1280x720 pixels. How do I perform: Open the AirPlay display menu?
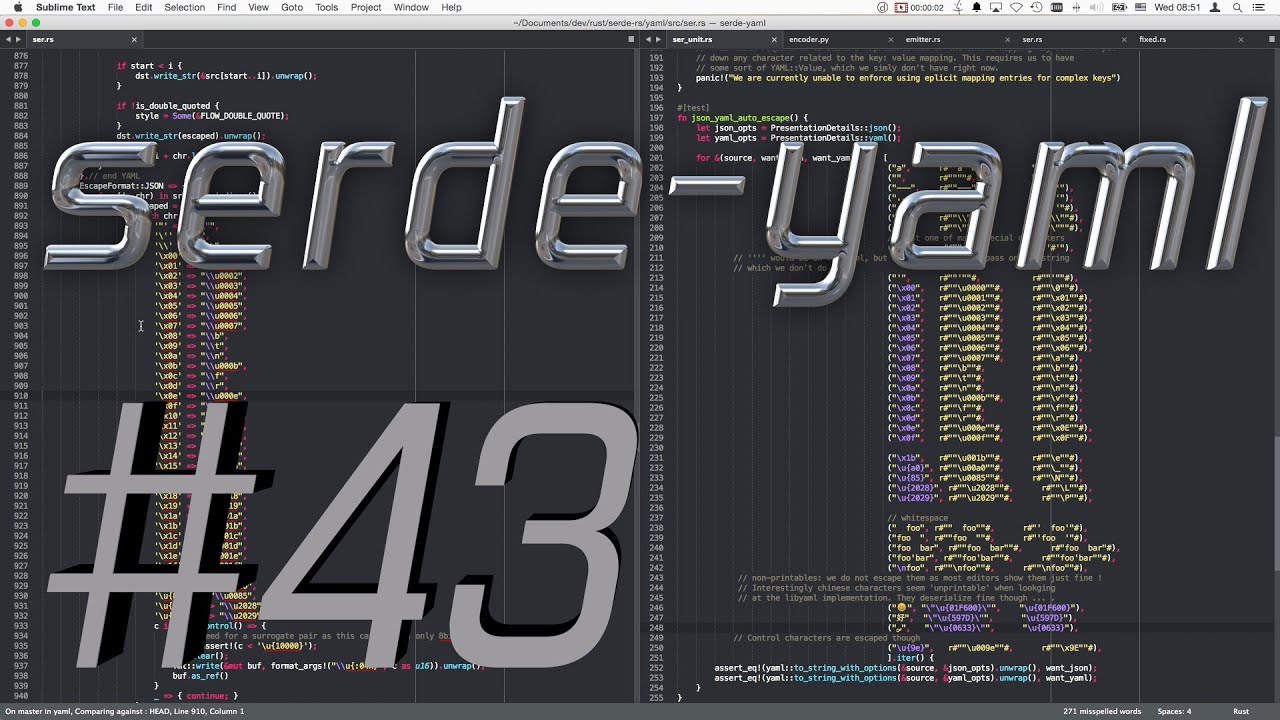996,7
